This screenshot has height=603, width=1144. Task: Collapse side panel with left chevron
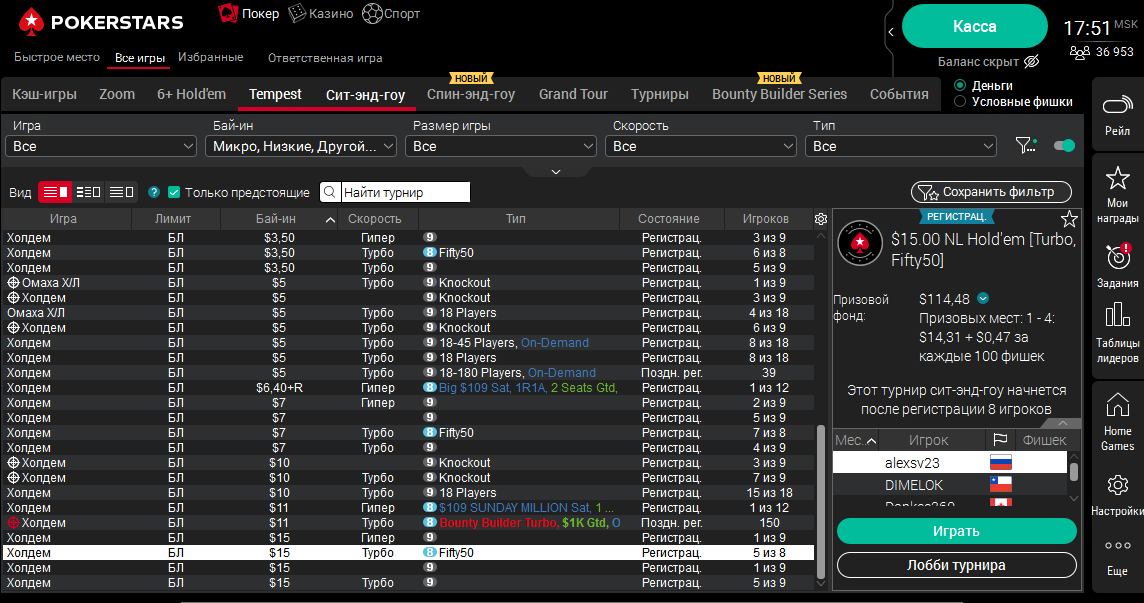coord(891,31)
